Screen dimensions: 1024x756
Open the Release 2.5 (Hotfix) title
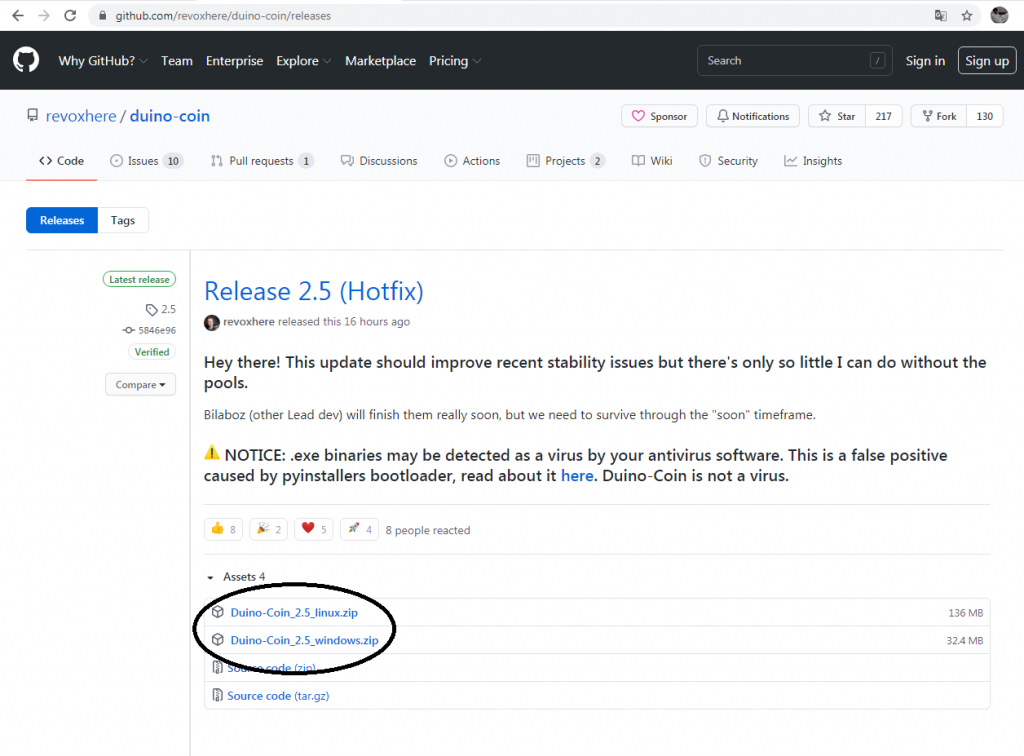(313, 291)
